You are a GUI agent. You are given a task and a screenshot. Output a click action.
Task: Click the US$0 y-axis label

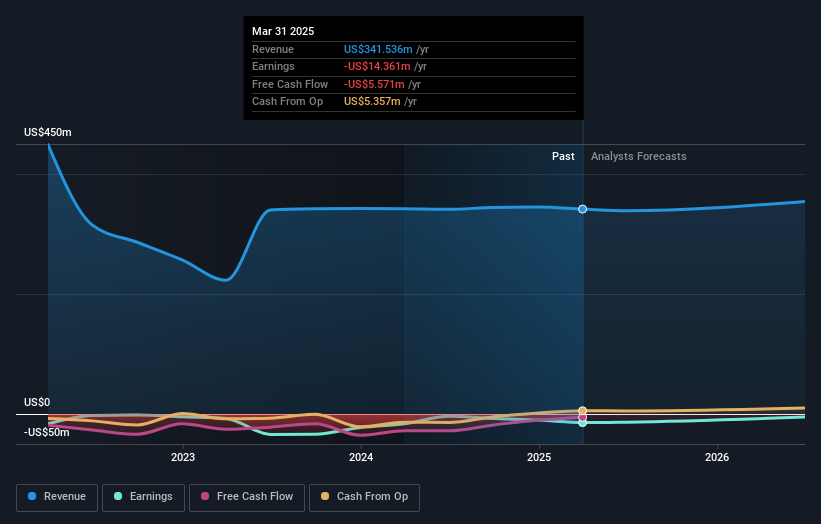(x=37, y=403)
